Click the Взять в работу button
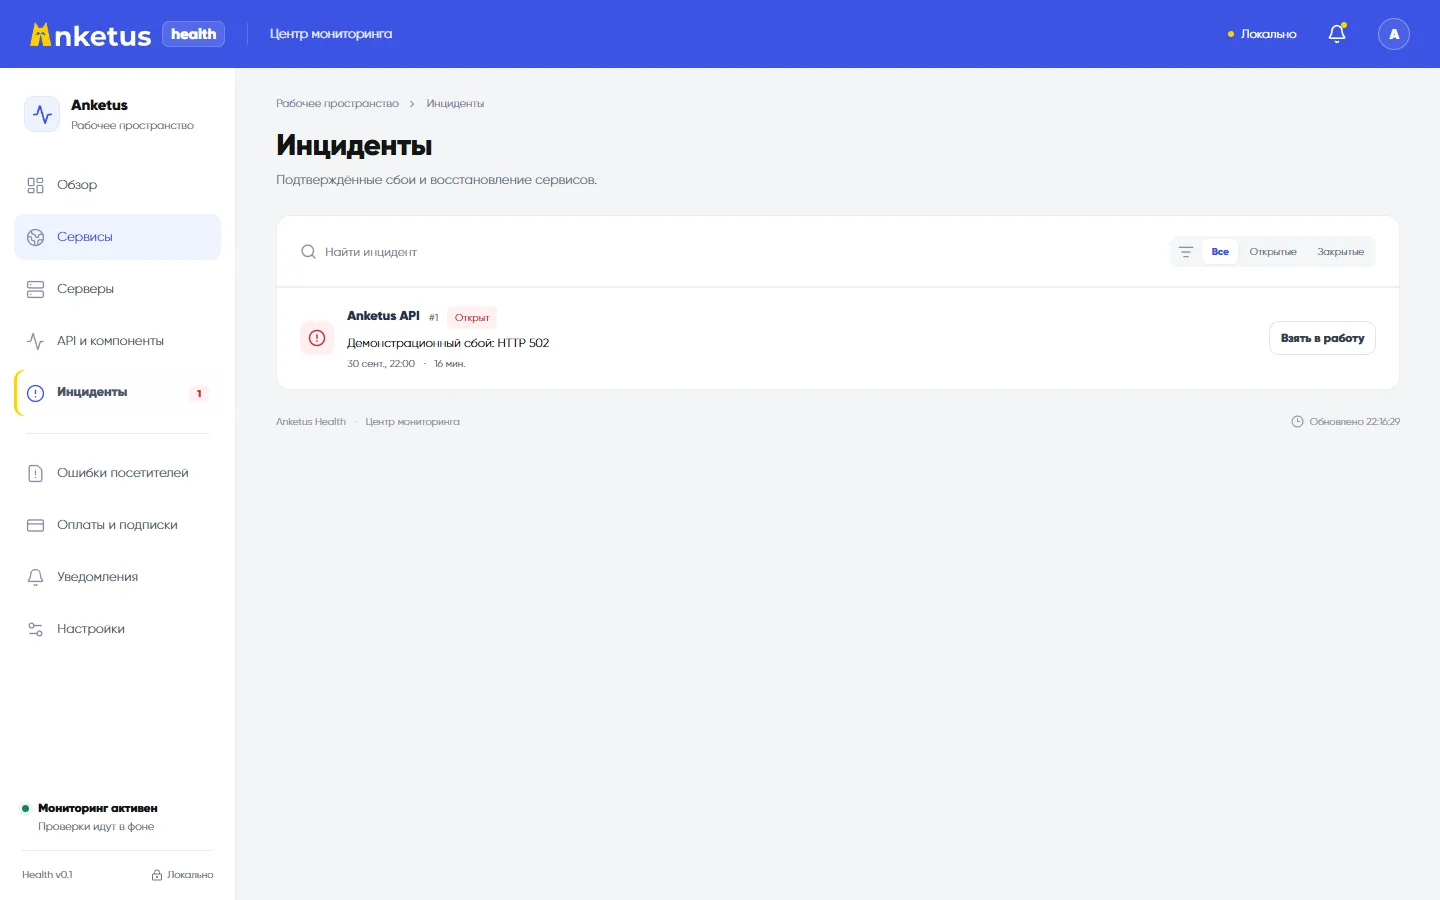The height and width of the screenshot is (900, 1440). point(1322,338)
